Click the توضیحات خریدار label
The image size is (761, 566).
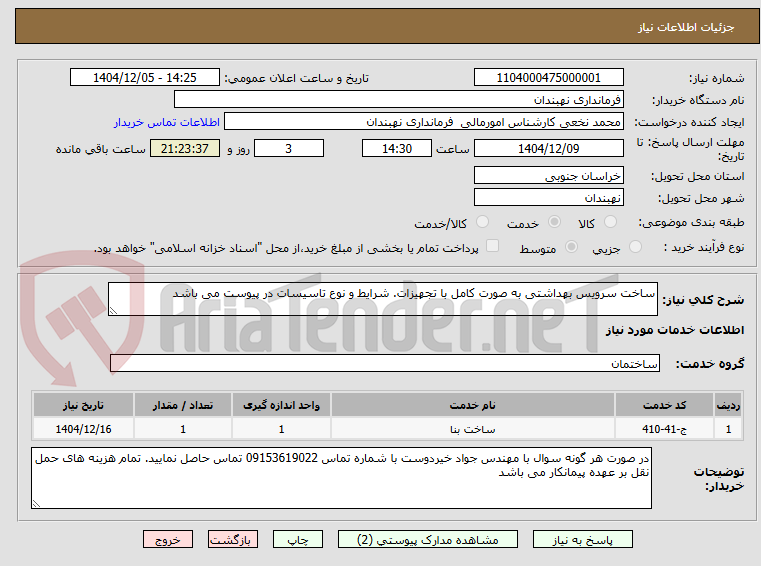click(x=719, y=479)
